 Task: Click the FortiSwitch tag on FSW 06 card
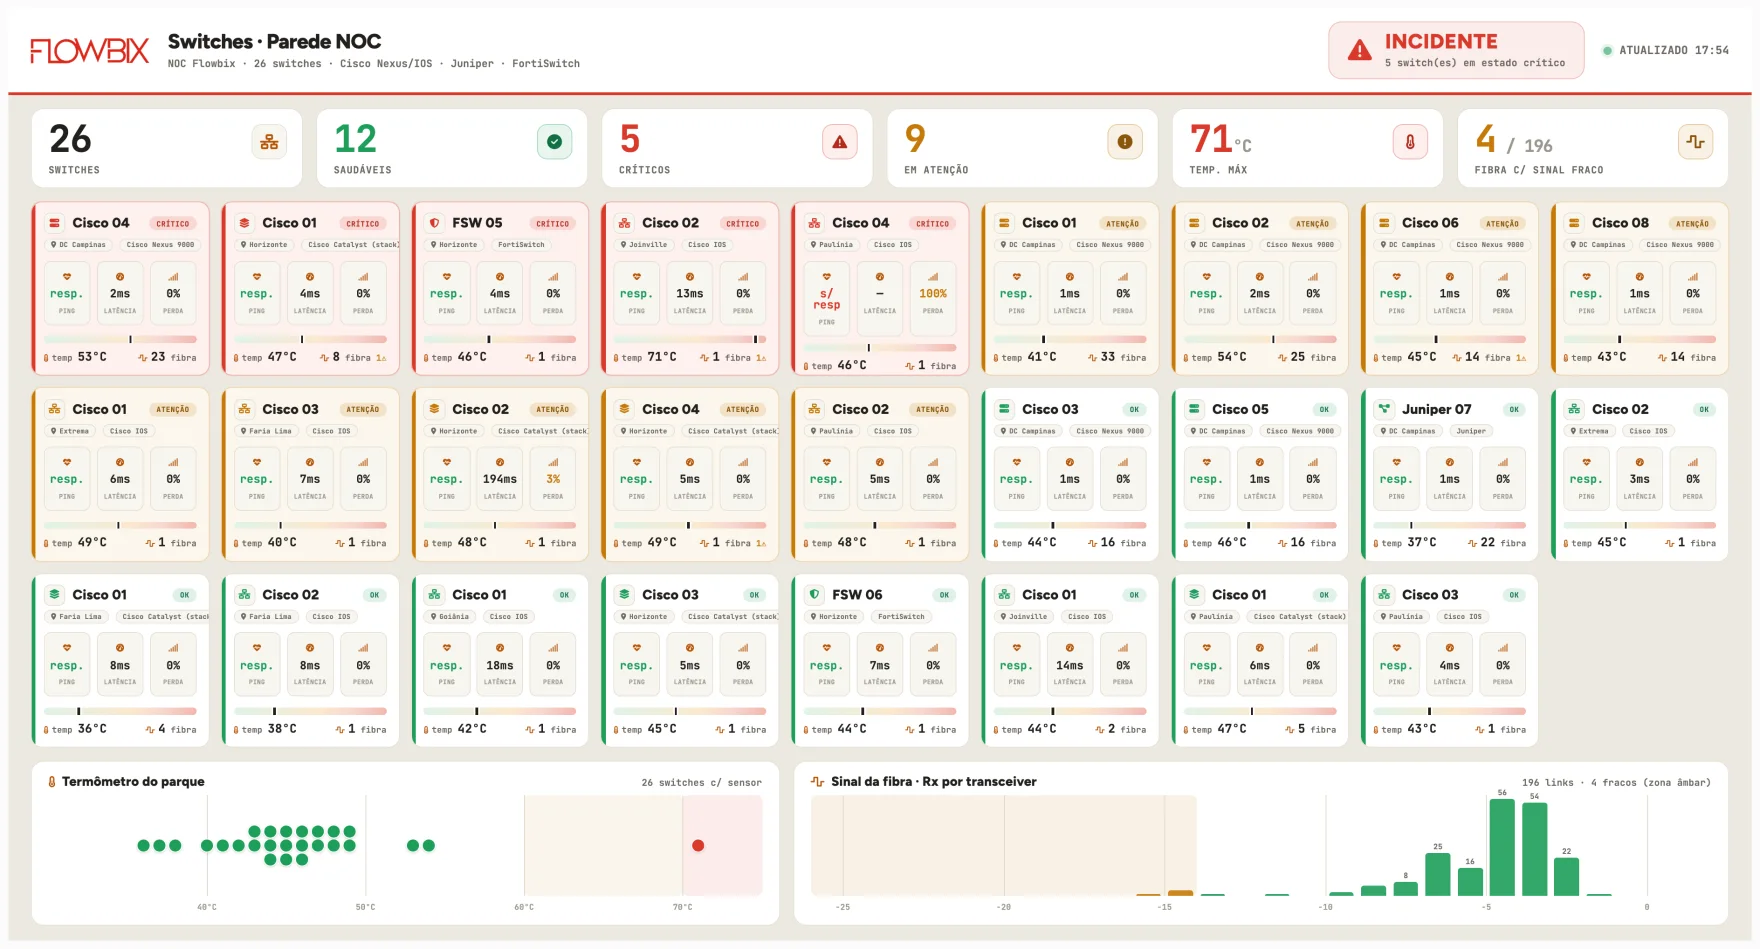pos(901,617)
